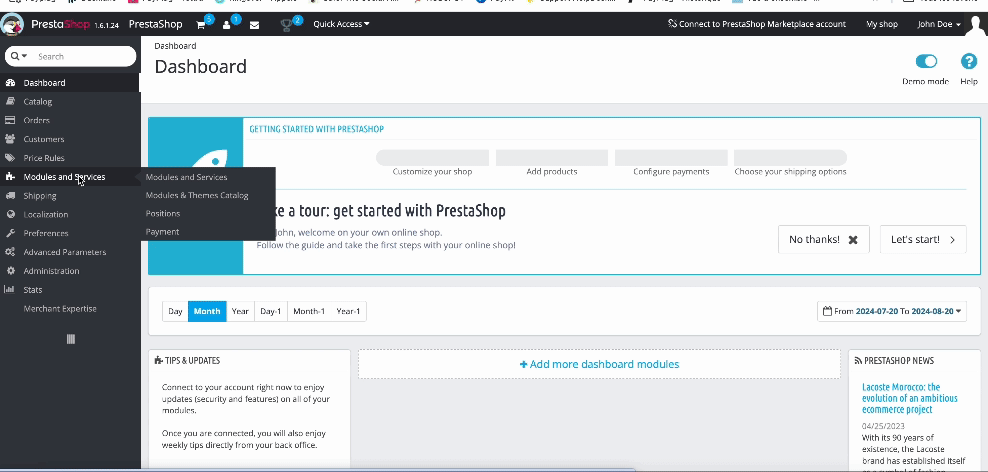The width and height of the screenshot is (988, 472).
Task: Switch to the Year-1 period tab
Action: [348, 311]
